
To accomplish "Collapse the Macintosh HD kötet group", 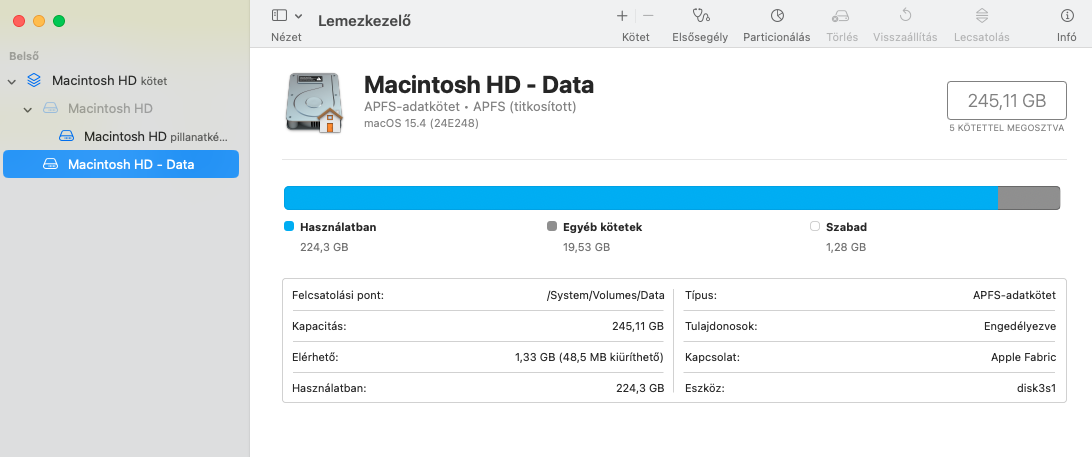I will click(11, 82).
